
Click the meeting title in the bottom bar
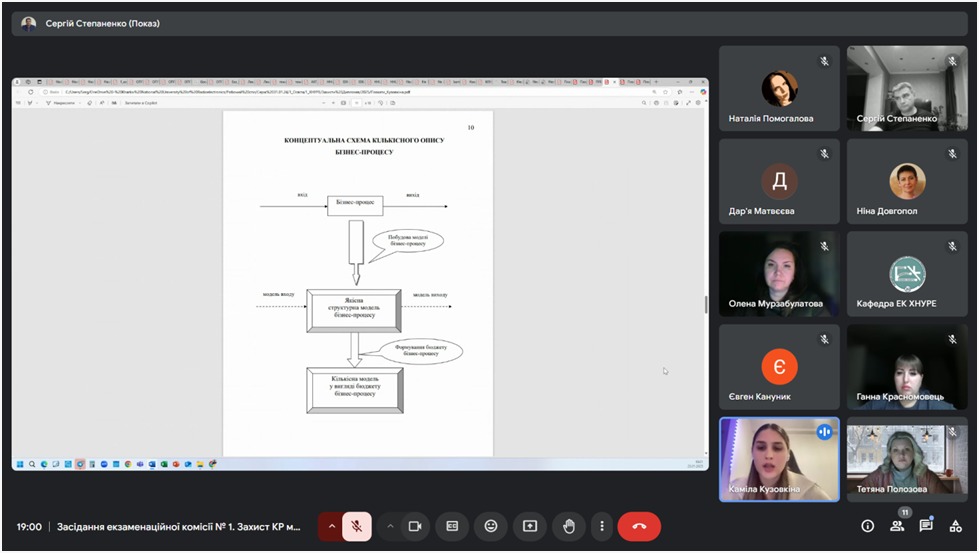click(178, 526)
